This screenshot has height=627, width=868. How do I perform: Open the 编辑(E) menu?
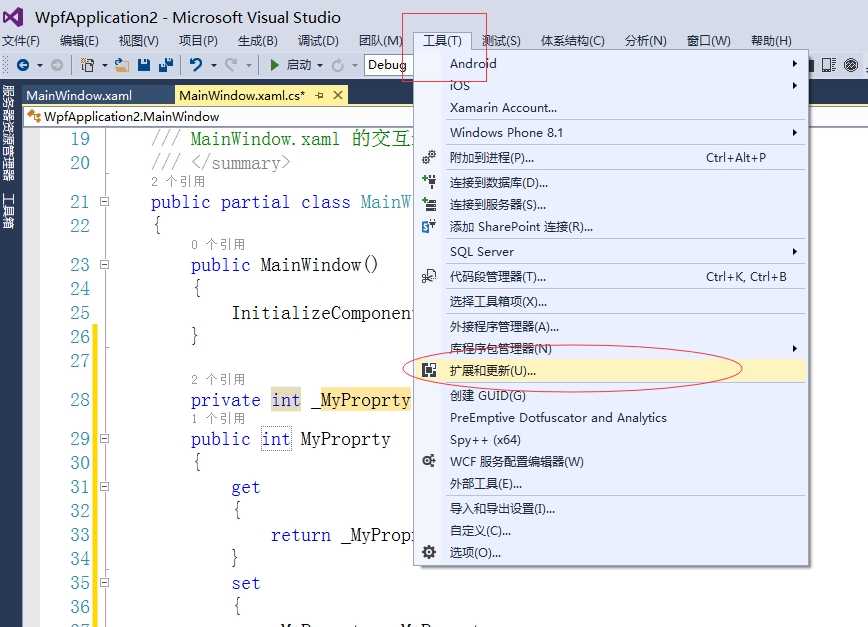click(x=79, y=41)
